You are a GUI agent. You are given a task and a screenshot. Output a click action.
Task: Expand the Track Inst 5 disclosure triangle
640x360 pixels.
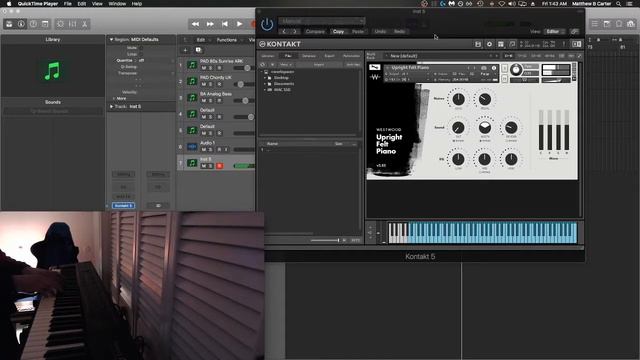click(x=111, y=107)
